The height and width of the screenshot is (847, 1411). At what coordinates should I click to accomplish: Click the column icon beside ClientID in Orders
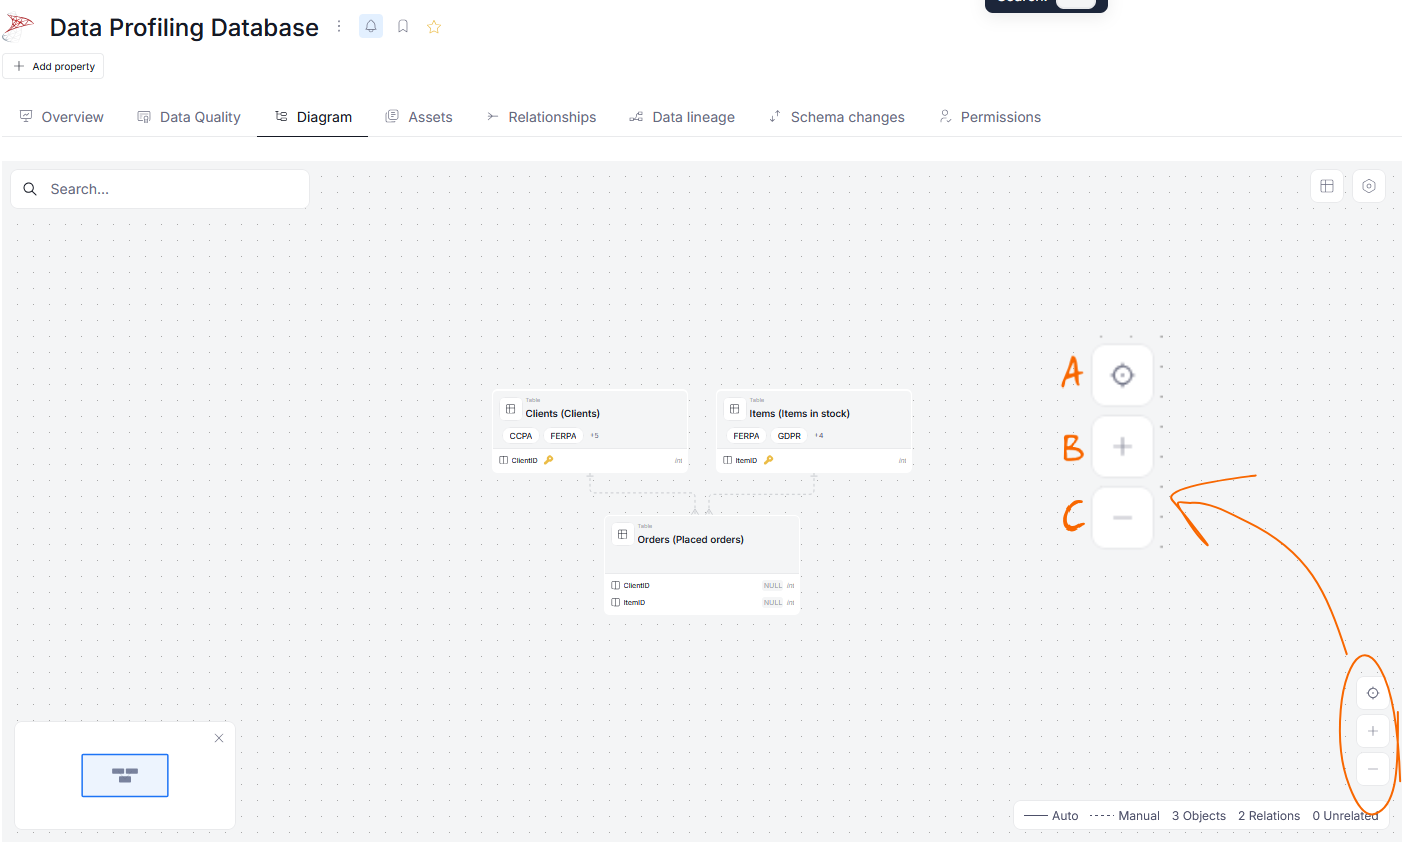click(x=616, y=586)
